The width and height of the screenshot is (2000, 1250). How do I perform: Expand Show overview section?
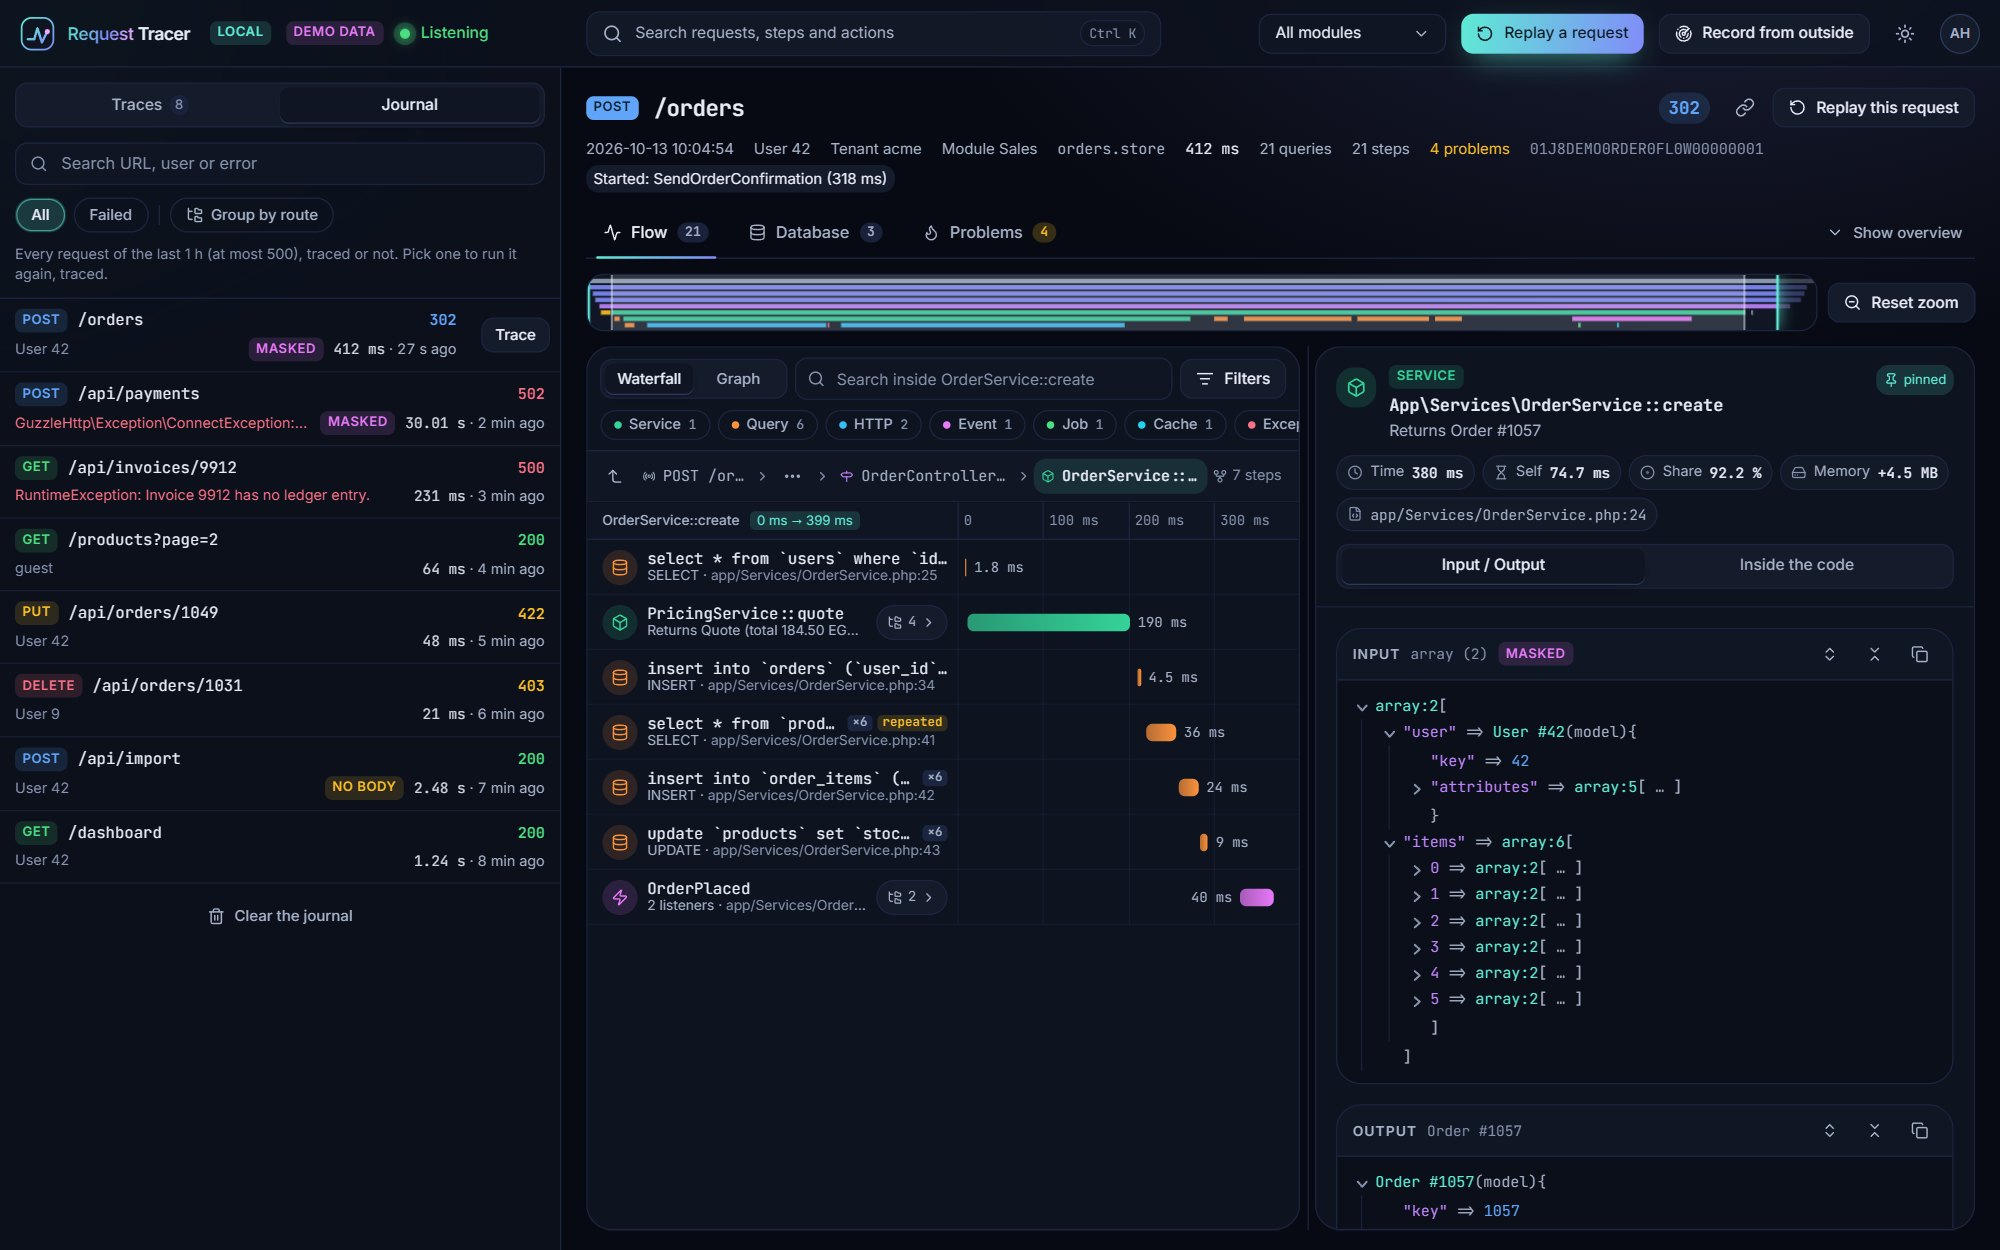[x=1895, y=232]
